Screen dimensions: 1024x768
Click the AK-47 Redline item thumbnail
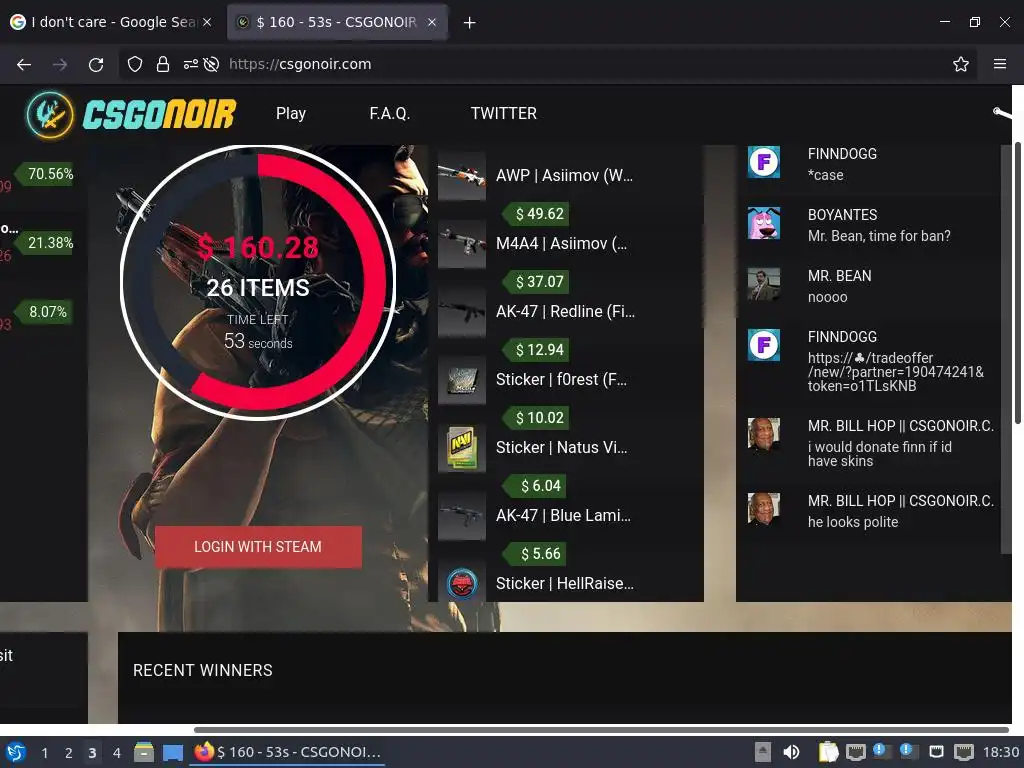pos(462,312)
